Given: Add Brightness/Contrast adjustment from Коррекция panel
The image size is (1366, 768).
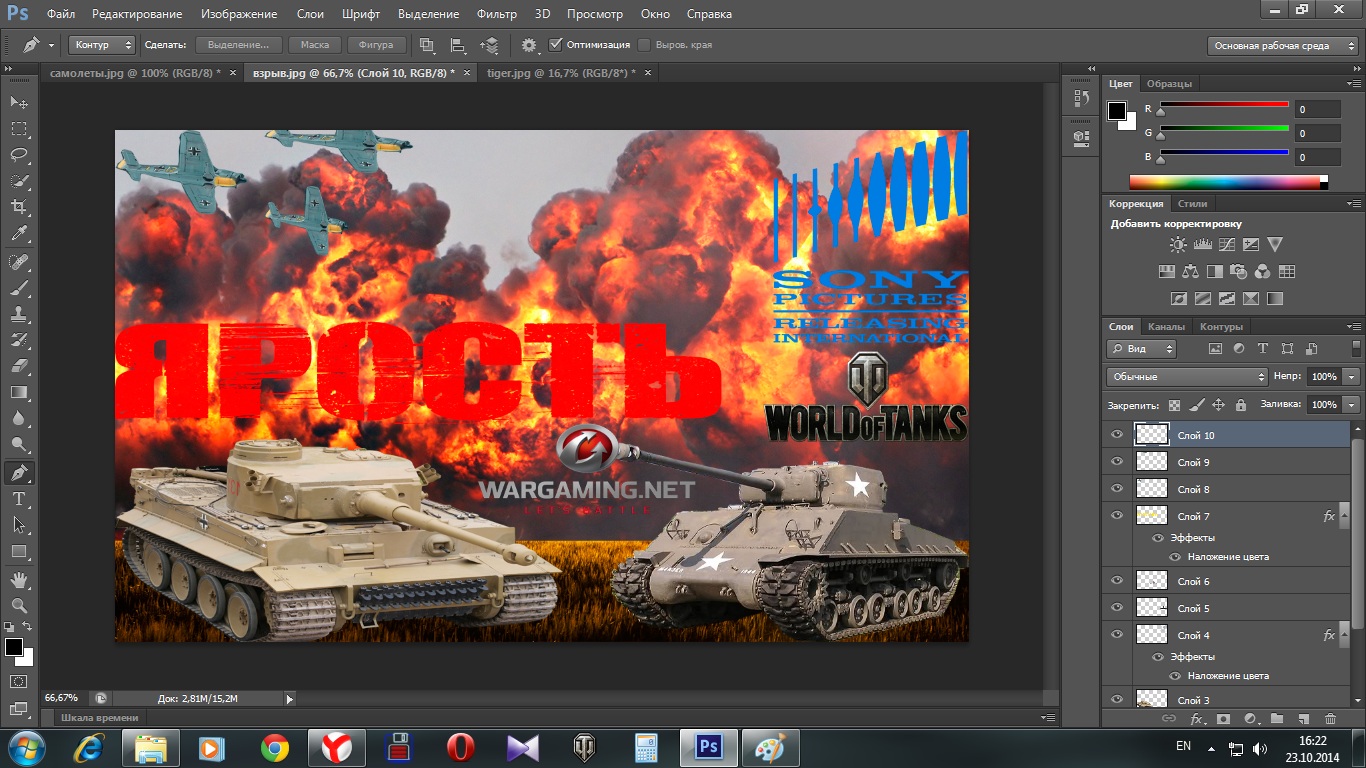Looking at the screenshot, I should point(1178,244).
